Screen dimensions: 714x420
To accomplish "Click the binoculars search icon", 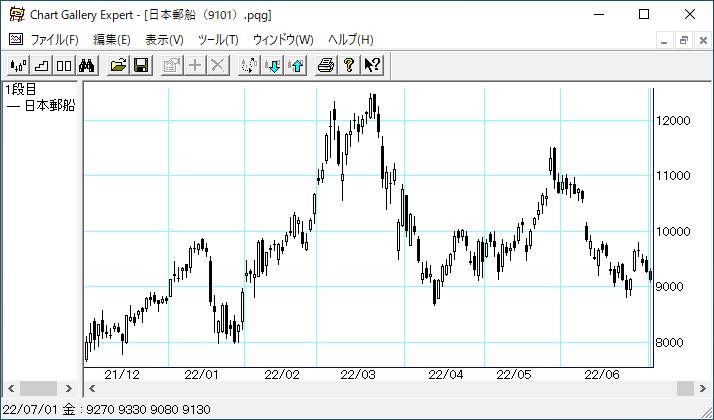I will tap(87, 66).
